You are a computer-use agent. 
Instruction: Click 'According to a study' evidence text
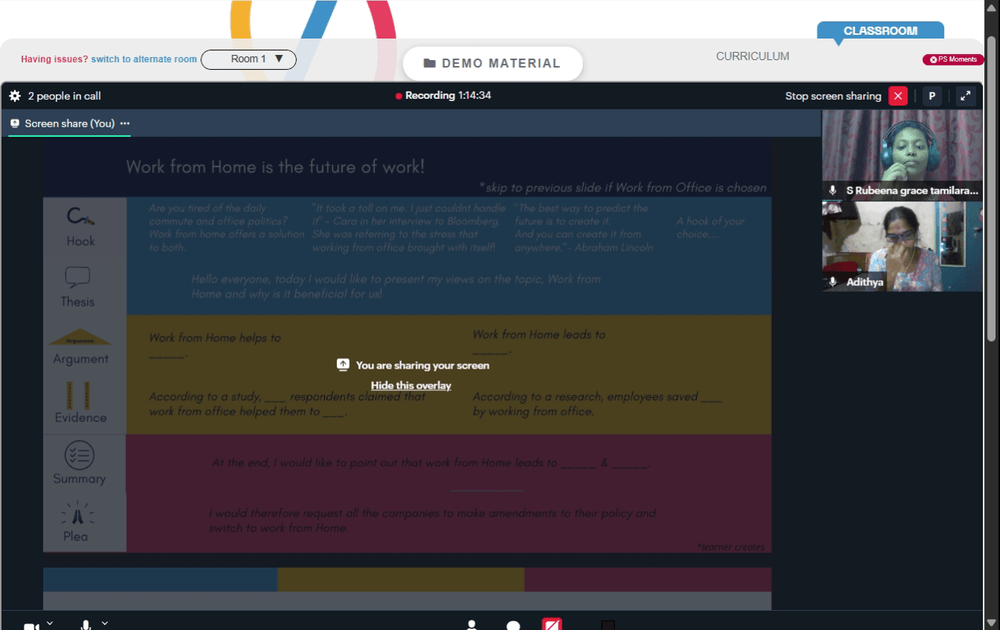pos(287,404)
